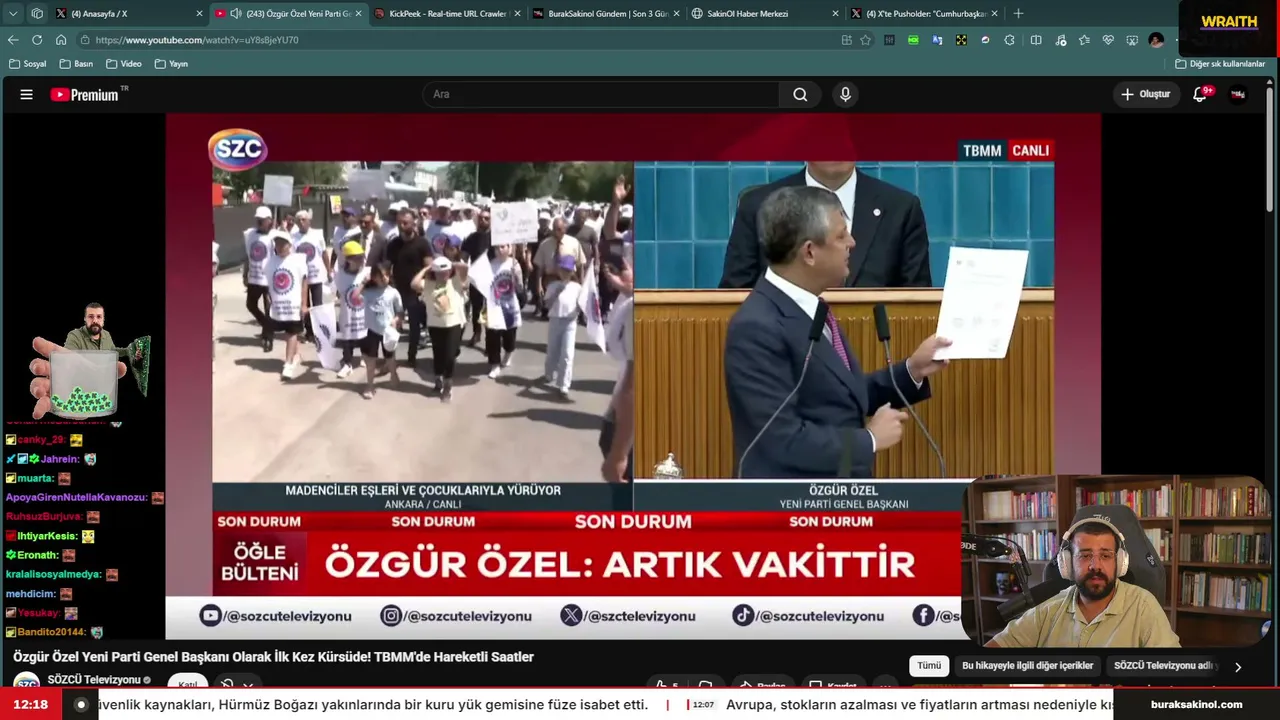The width and height of the screenshot is (1280, 720).
Task: Go back with the browser back arrow
Action: pyautogui.click(x=13, y=40)
